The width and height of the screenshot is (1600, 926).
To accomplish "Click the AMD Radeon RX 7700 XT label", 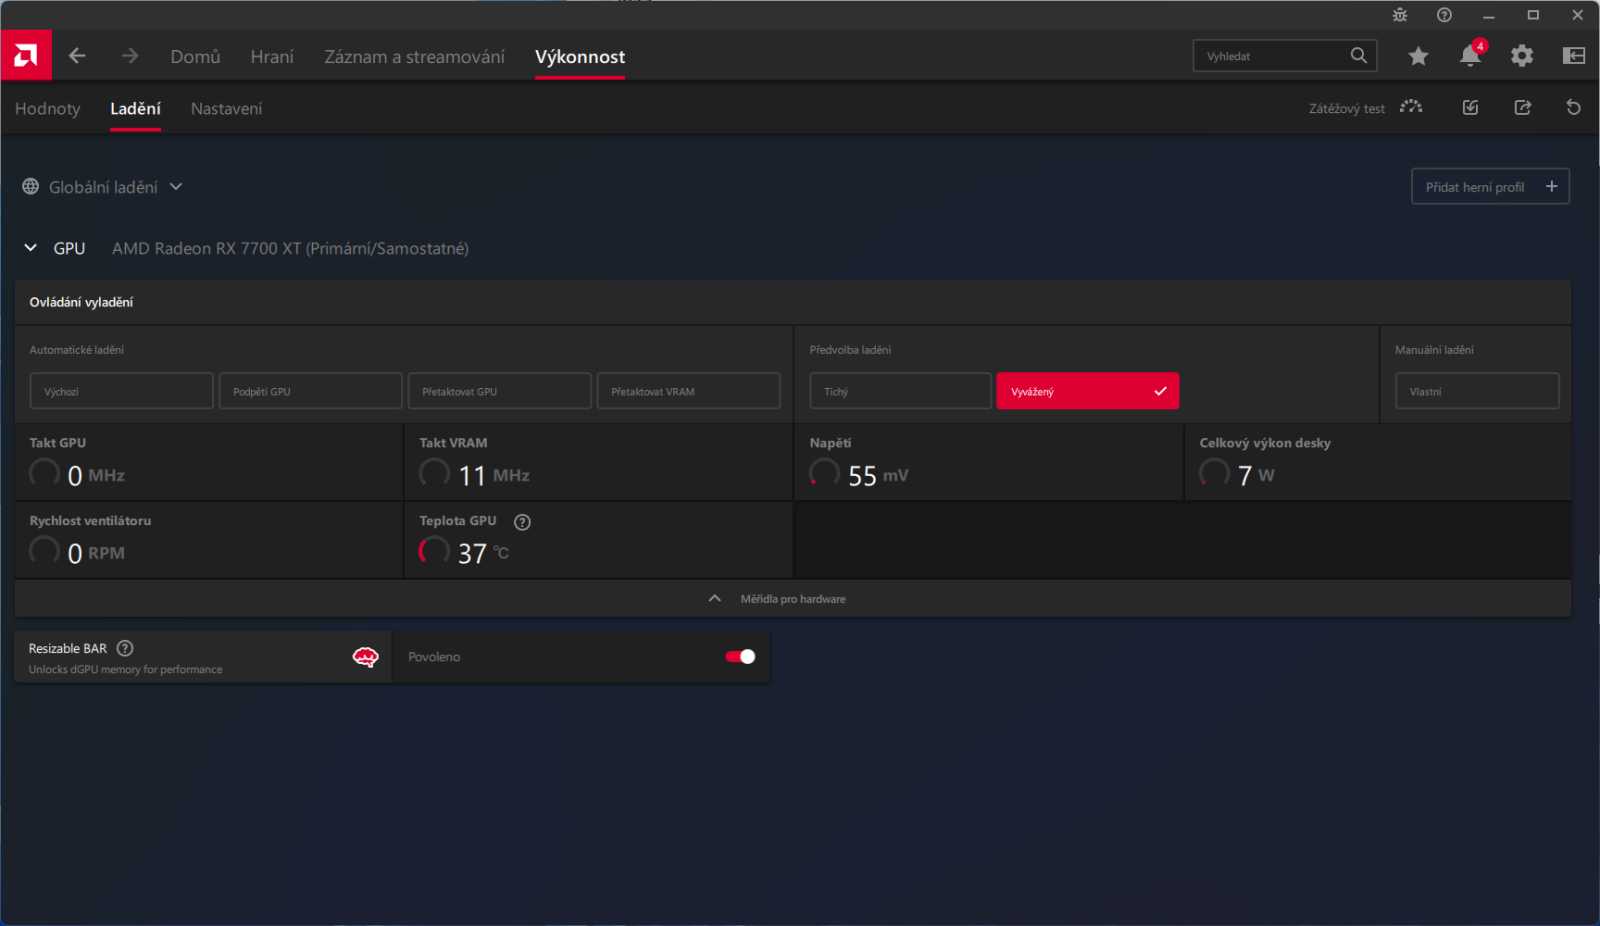I will (290, 248).
